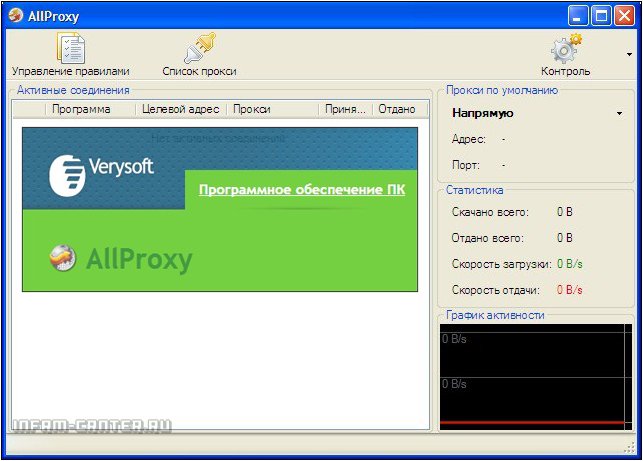Expand the toolbar overflow arrow near Контроль

[x=629, y=54]
